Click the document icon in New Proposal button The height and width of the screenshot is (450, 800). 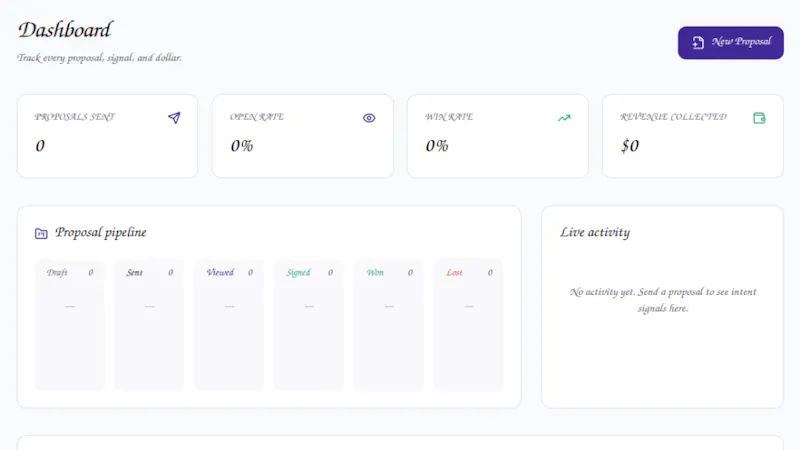coord(698,42)
